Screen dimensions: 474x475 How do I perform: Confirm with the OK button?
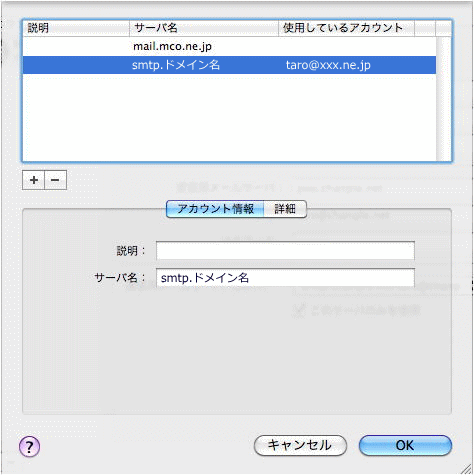pos(405,445)
